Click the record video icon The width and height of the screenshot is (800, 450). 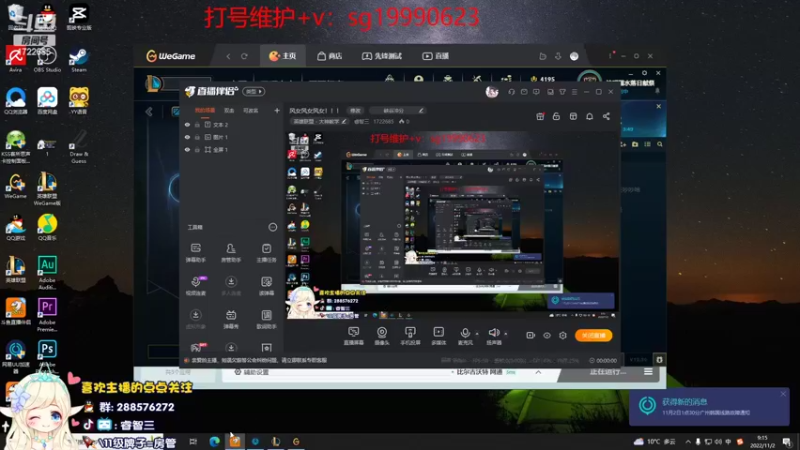(531, 335)
